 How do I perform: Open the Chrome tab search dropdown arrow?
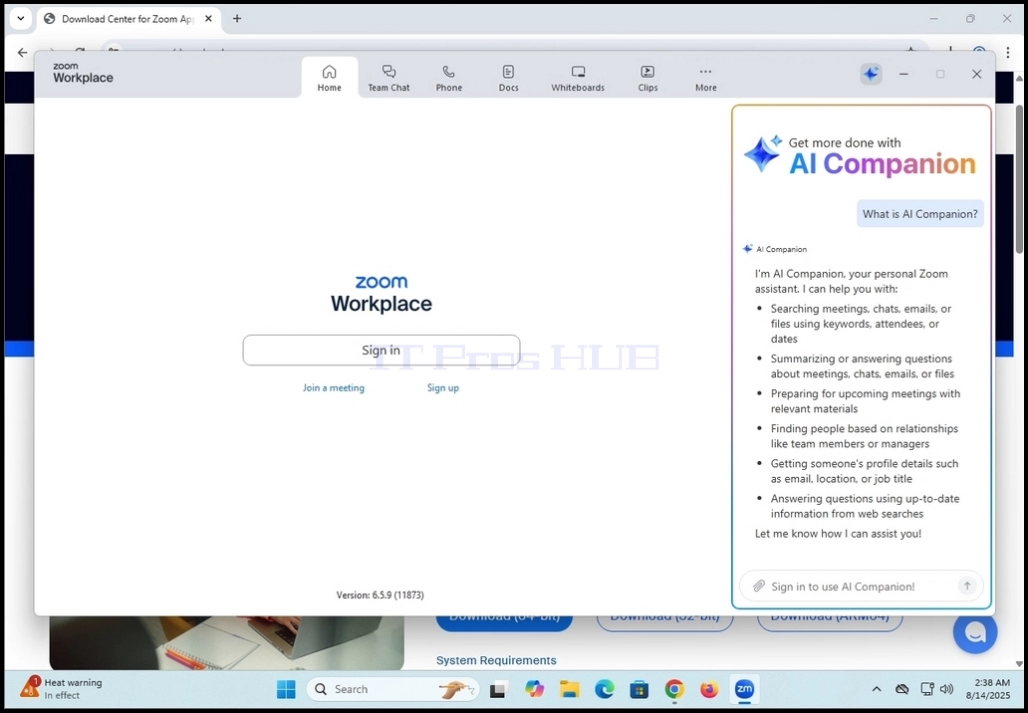[20, 18]
